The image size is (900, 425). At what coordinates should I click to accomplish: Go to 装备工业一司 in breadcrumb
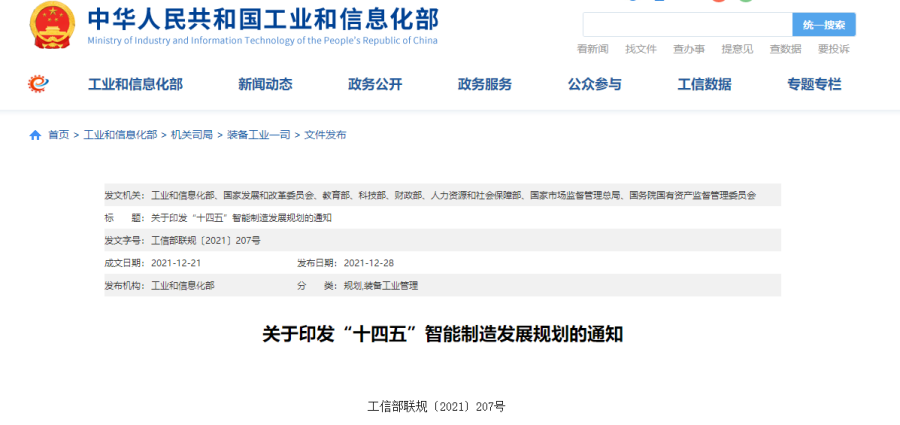pos(258,135)
